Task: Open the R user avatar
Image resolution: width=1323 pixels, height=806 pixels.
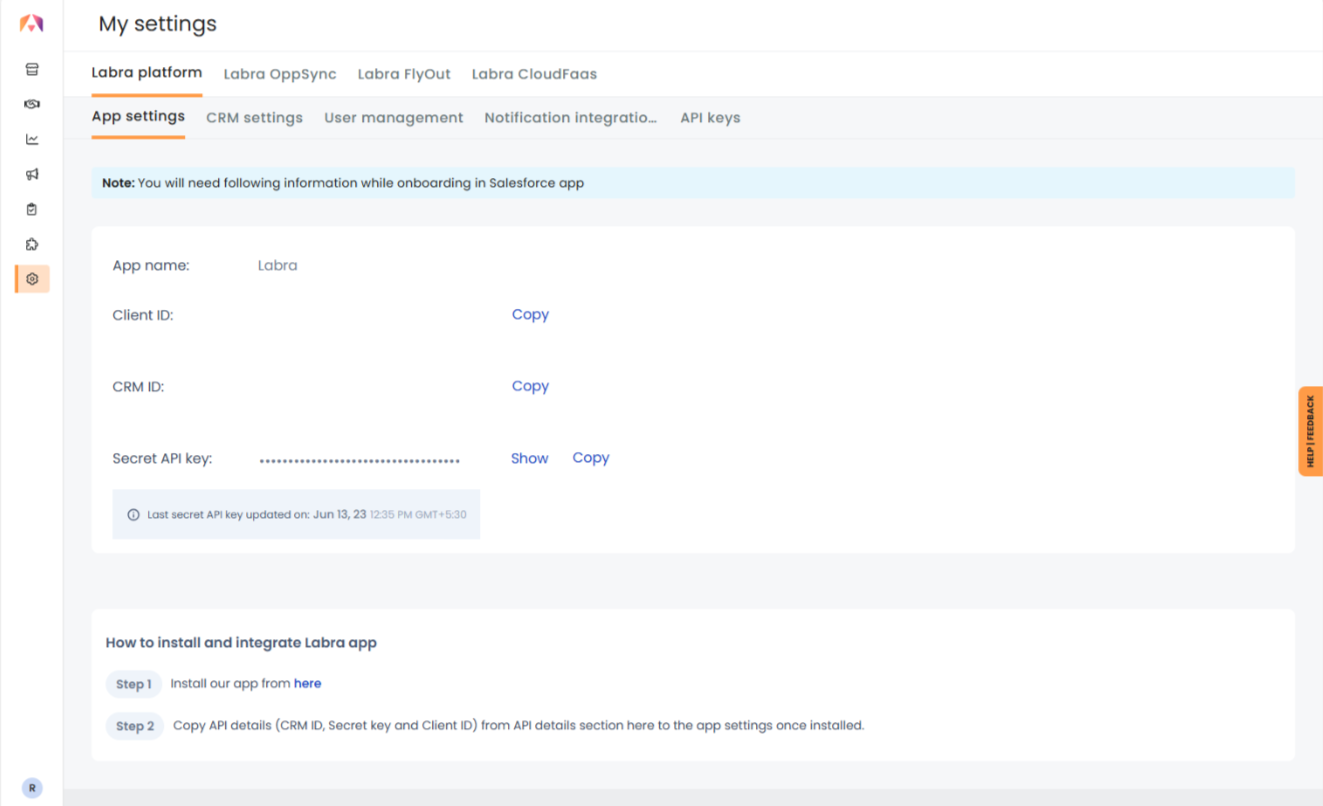Action: tap(32, 788)
